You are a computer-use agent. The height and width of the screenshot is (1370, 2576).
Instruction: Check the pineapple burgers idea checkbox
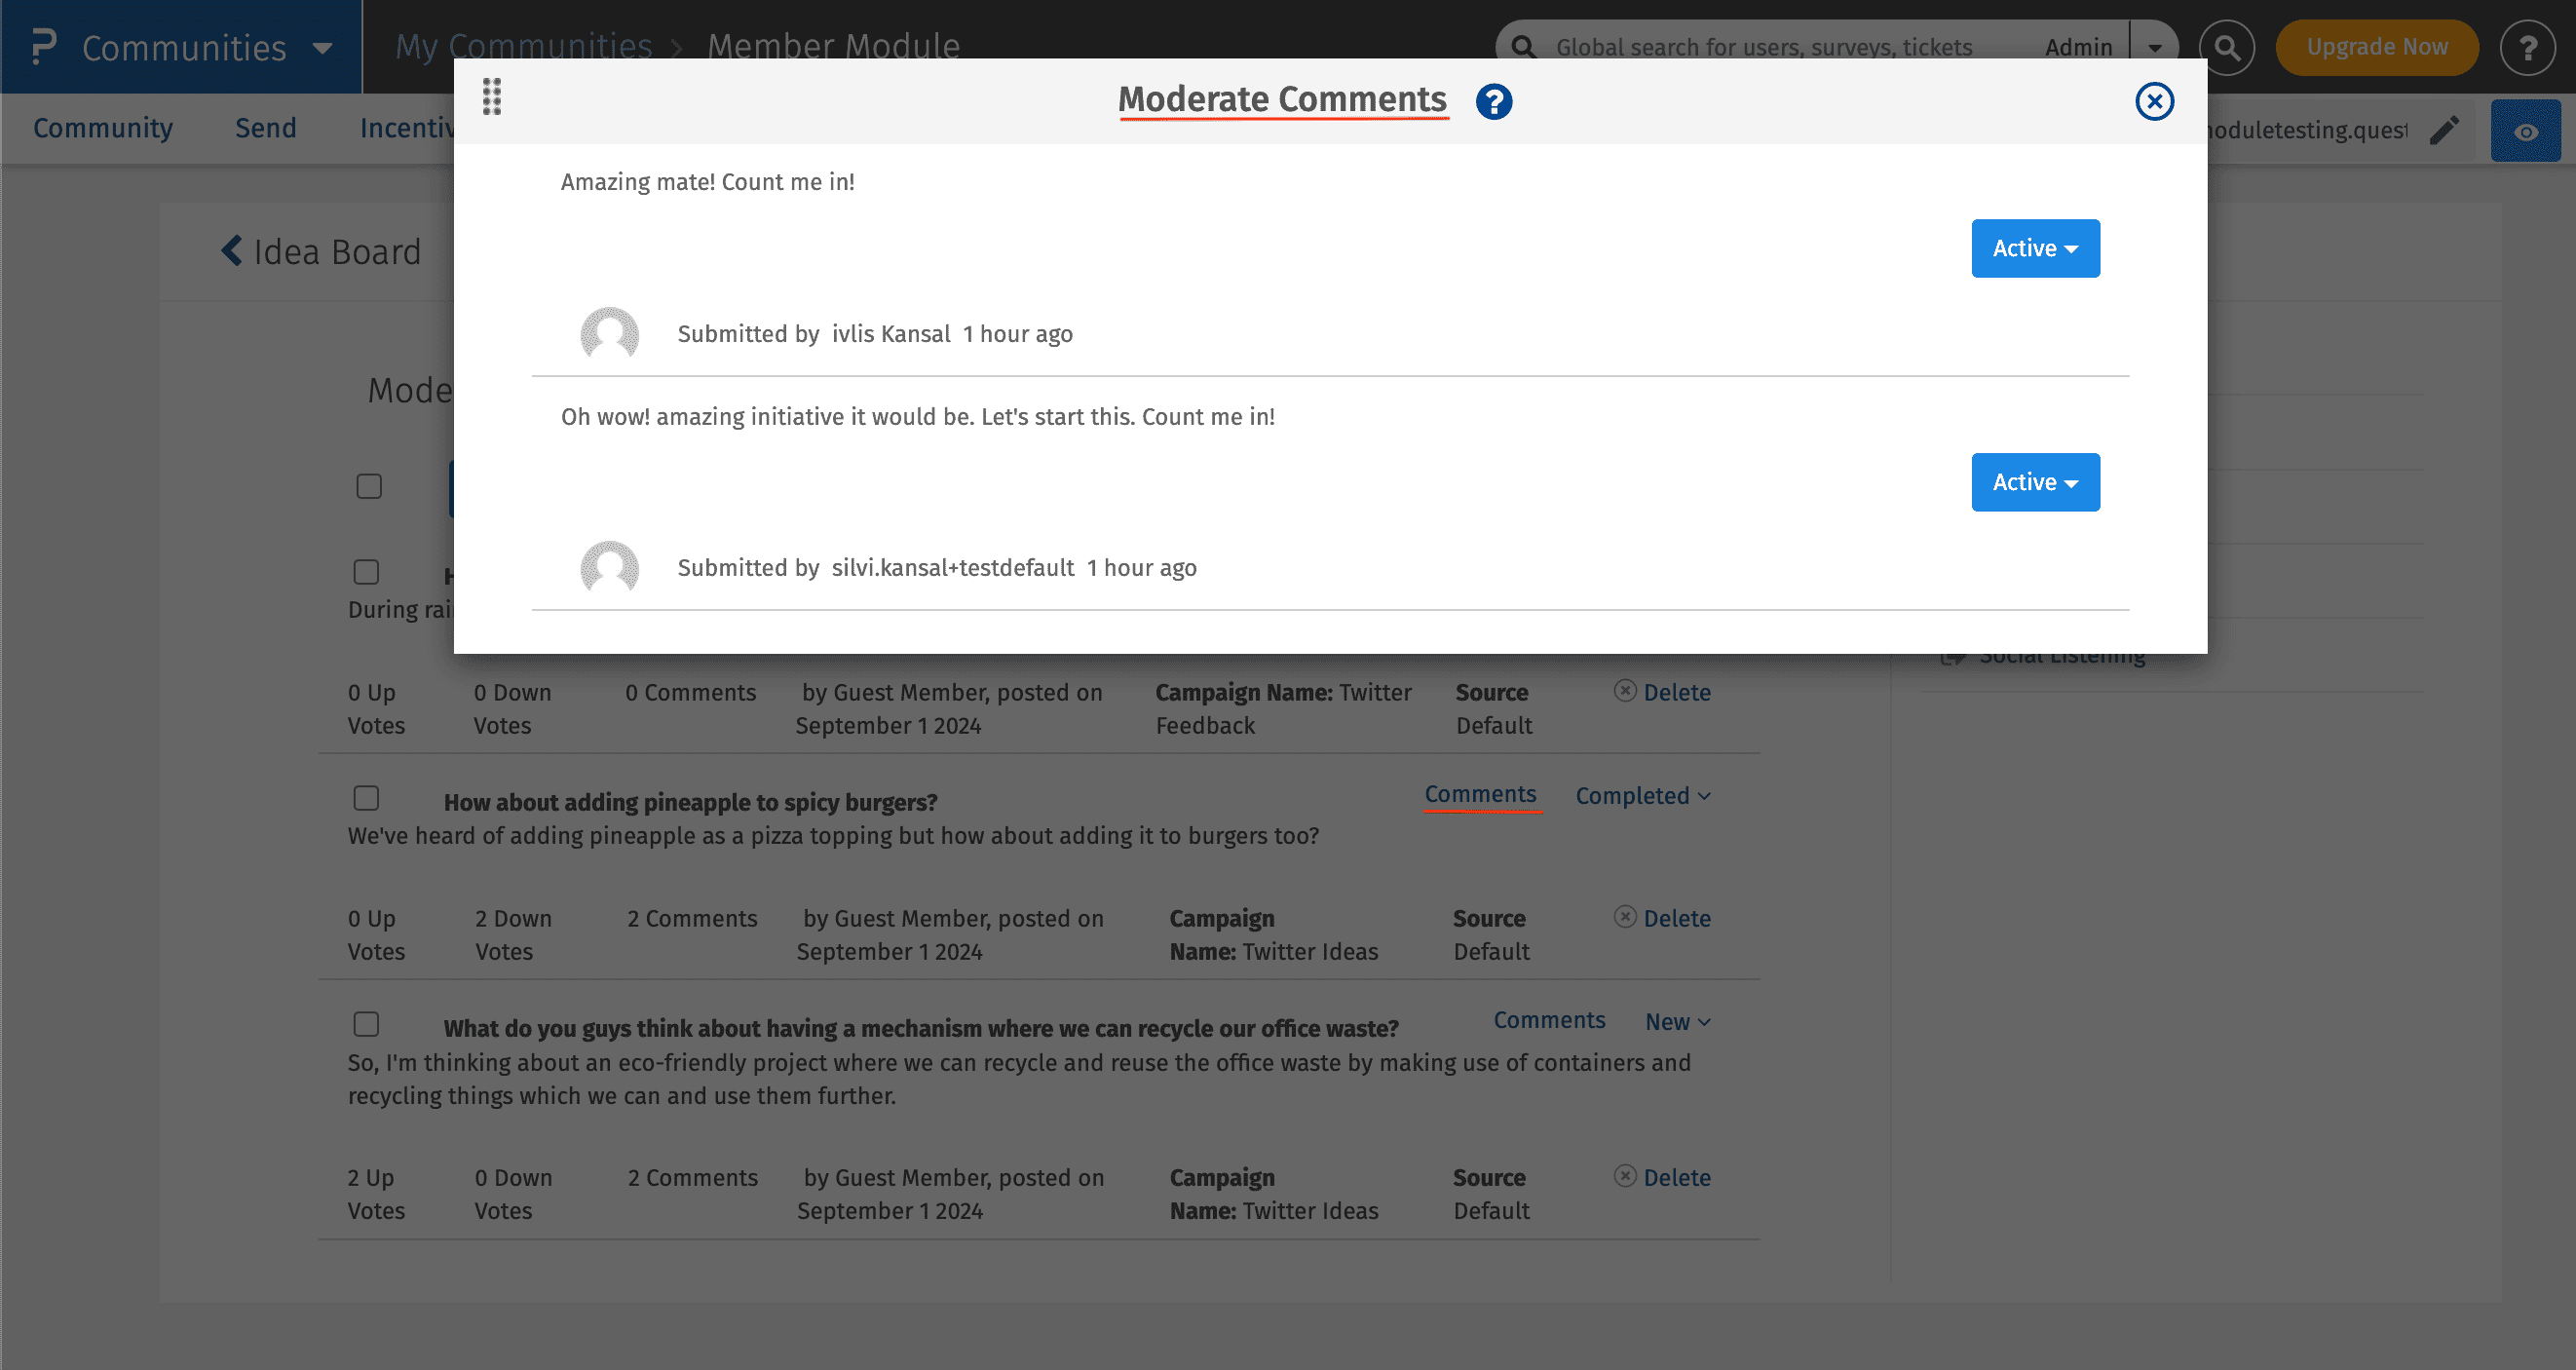[x=366, y=798]
